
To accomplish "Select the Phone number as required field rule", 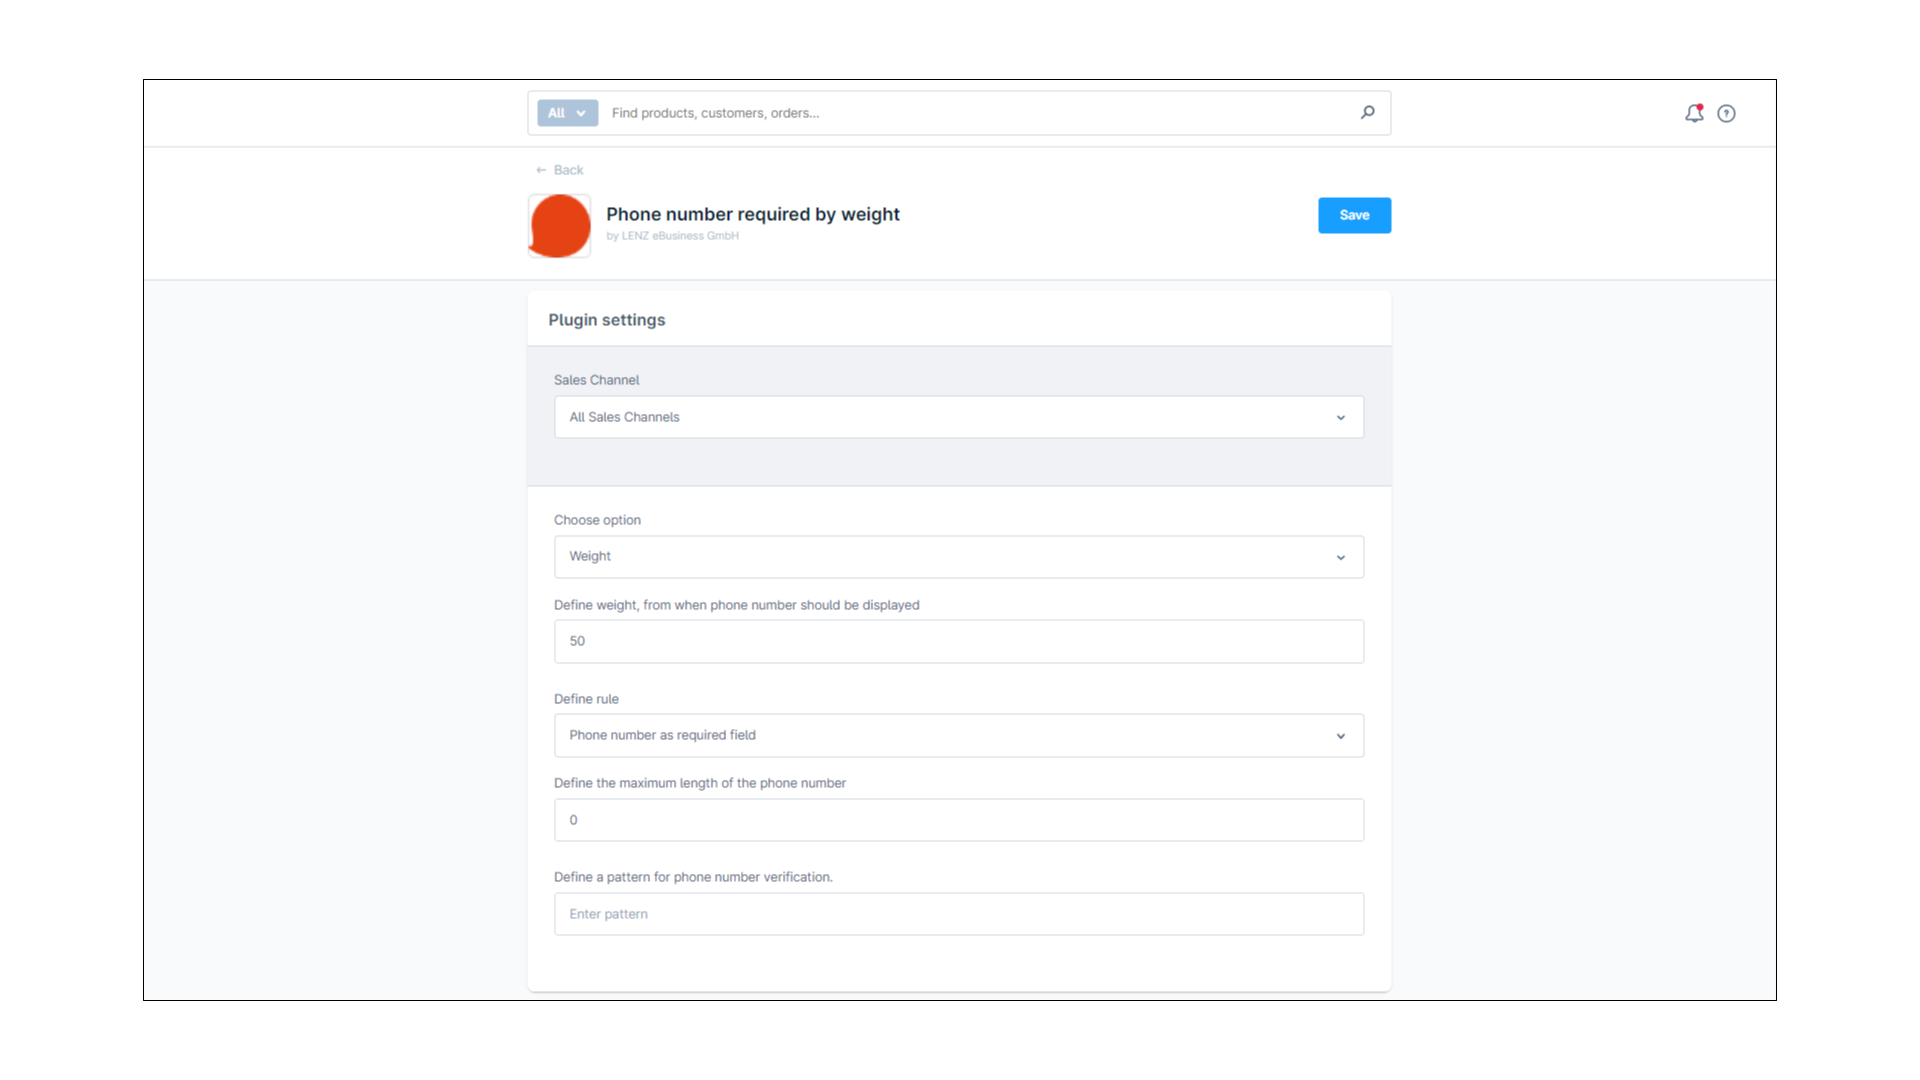I will coord(959,735).
